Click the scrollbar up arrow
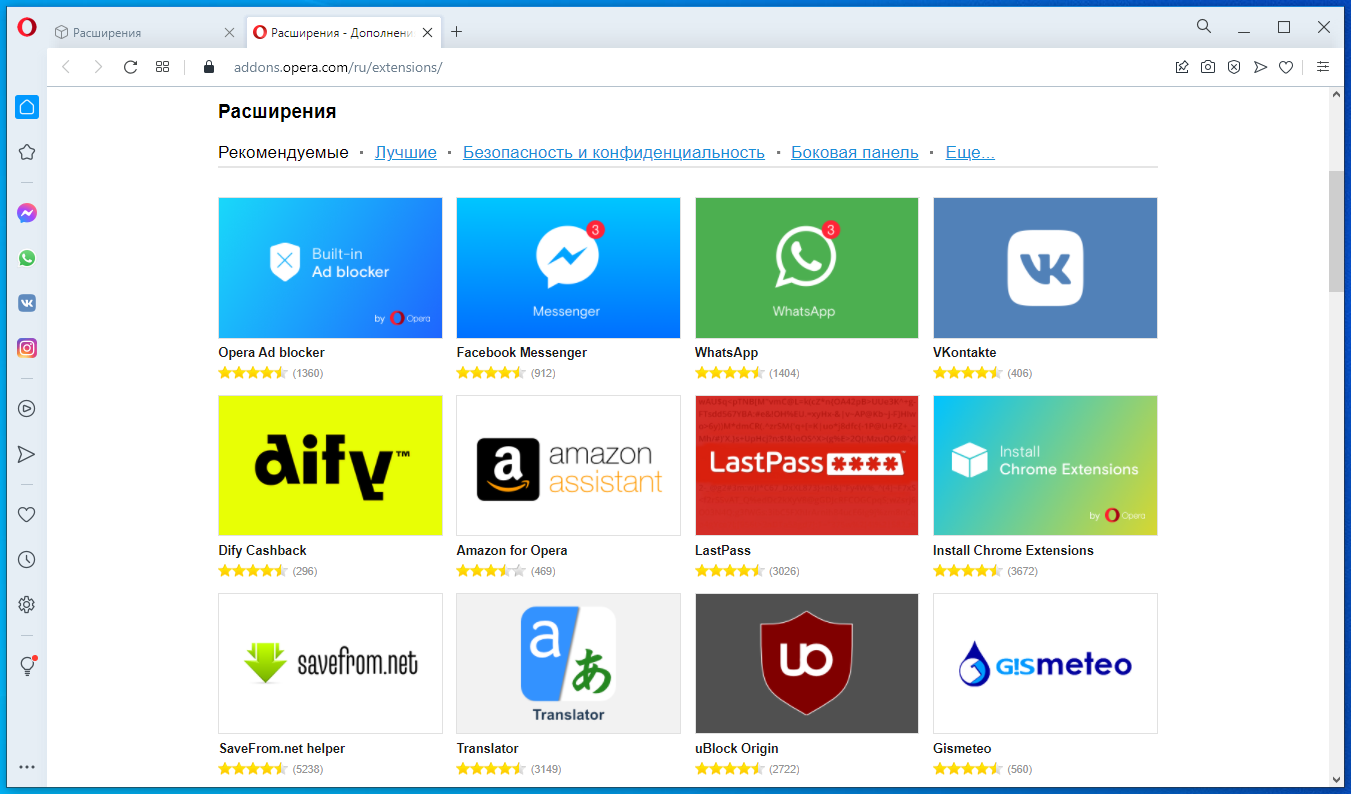Image resolution: width=1351 pixels, height=794 pixels. pyautogui.click(x=1336, y=94)
